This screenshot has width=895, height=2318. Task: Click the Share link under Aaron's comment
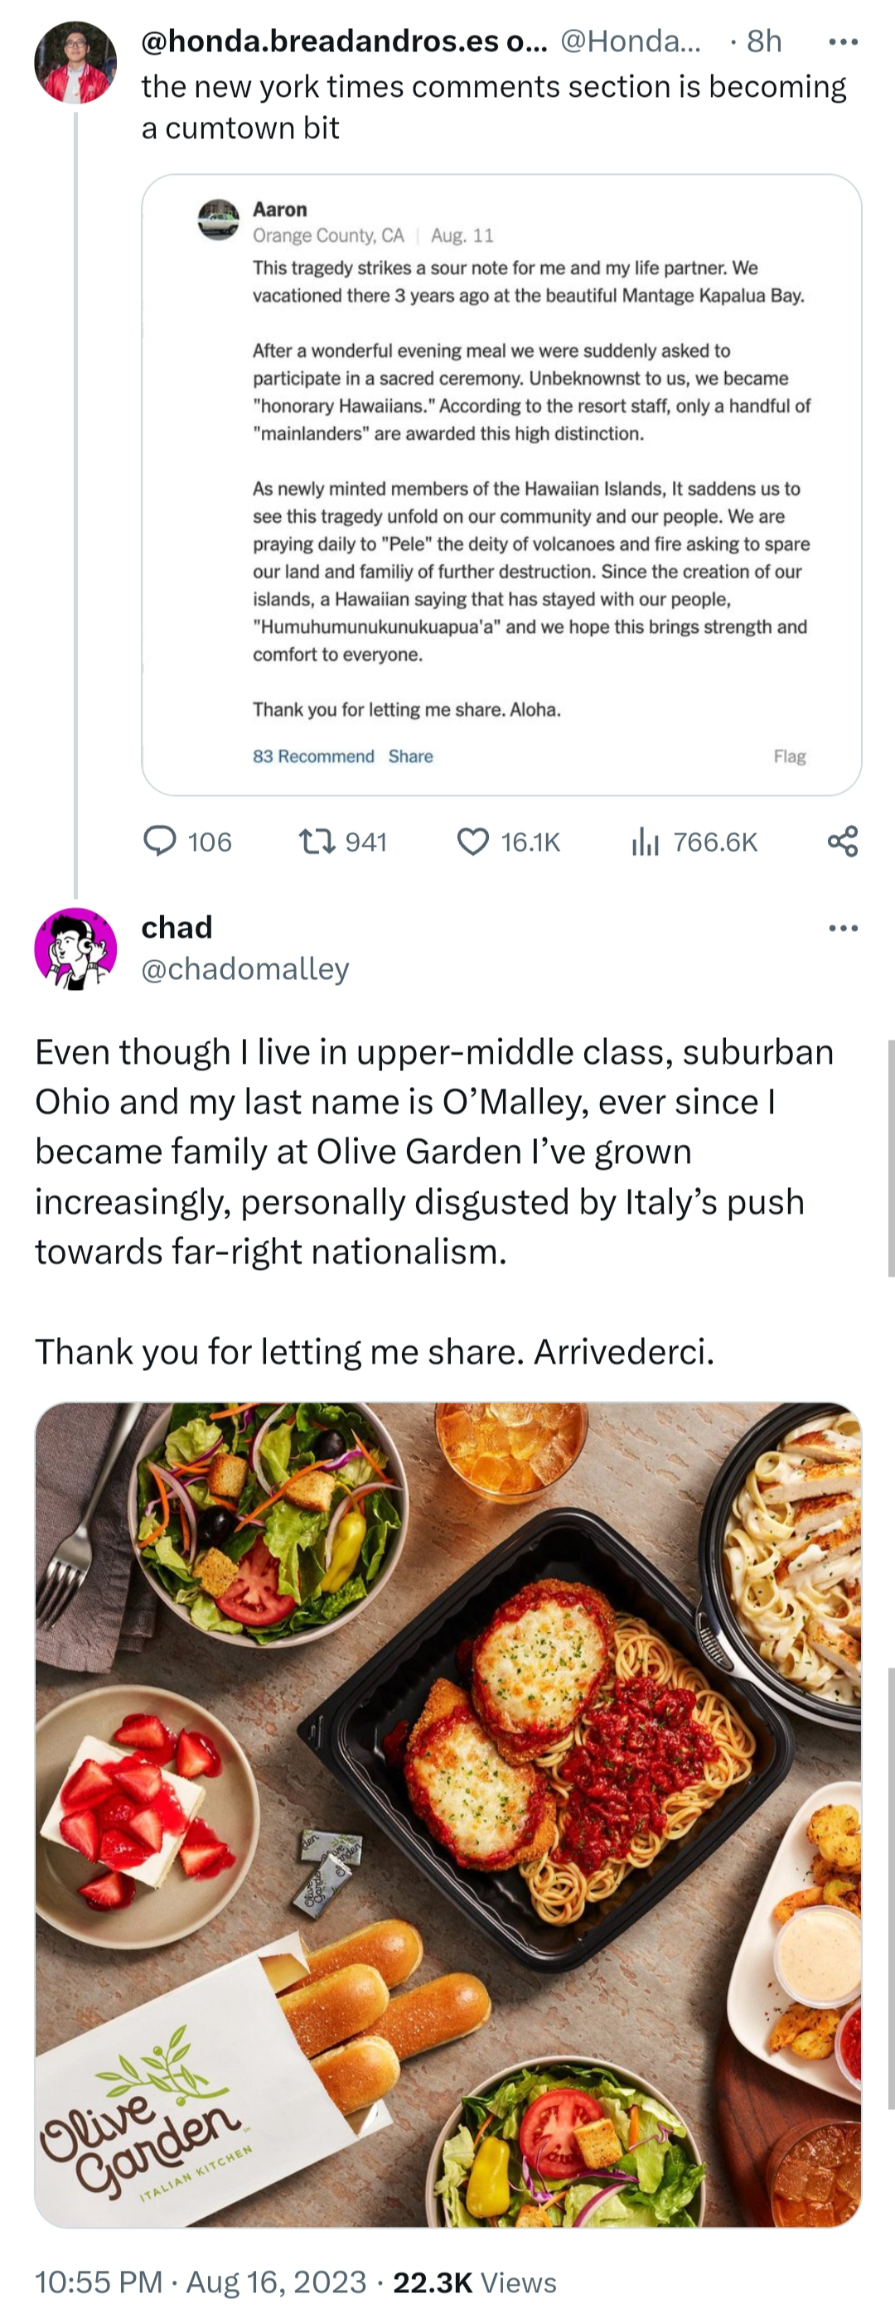[411, 756]
